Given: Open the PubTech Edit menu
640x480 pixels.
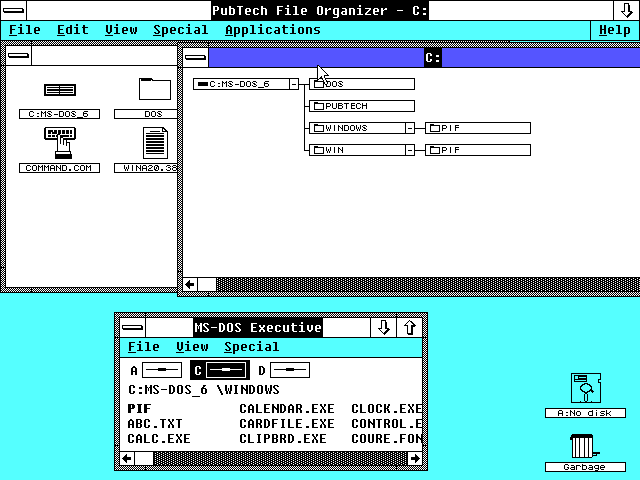Looking at the screenshot, I should 73,30.
